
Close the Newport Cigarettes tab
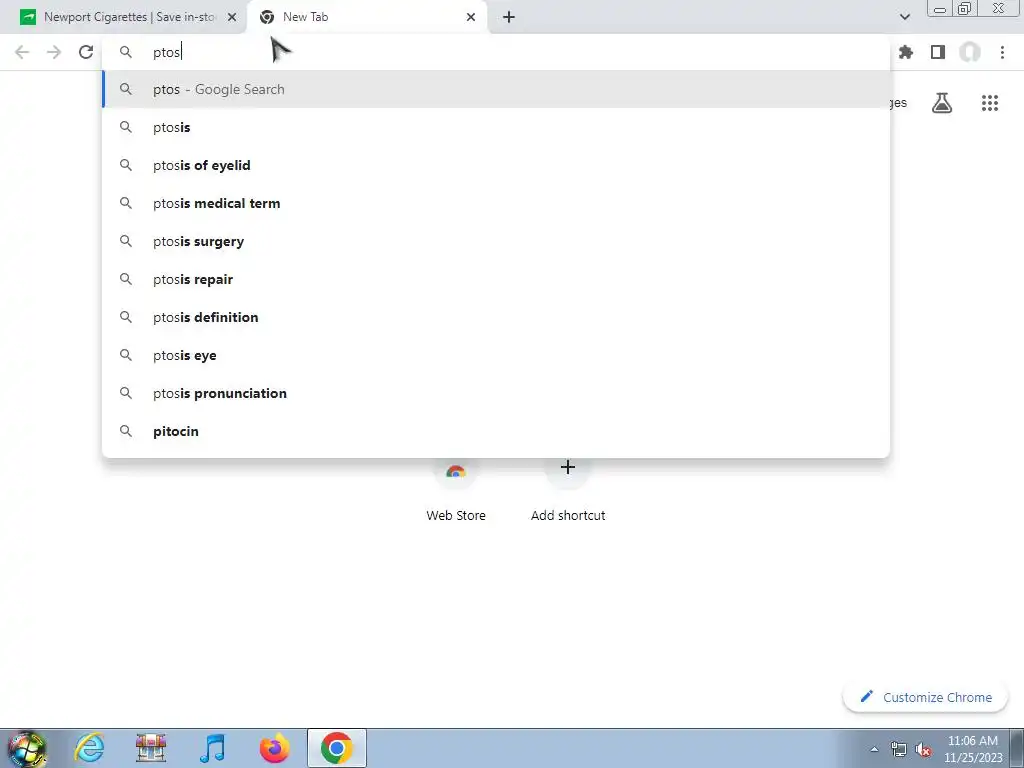pyautogui.click(x=232, y=17)
